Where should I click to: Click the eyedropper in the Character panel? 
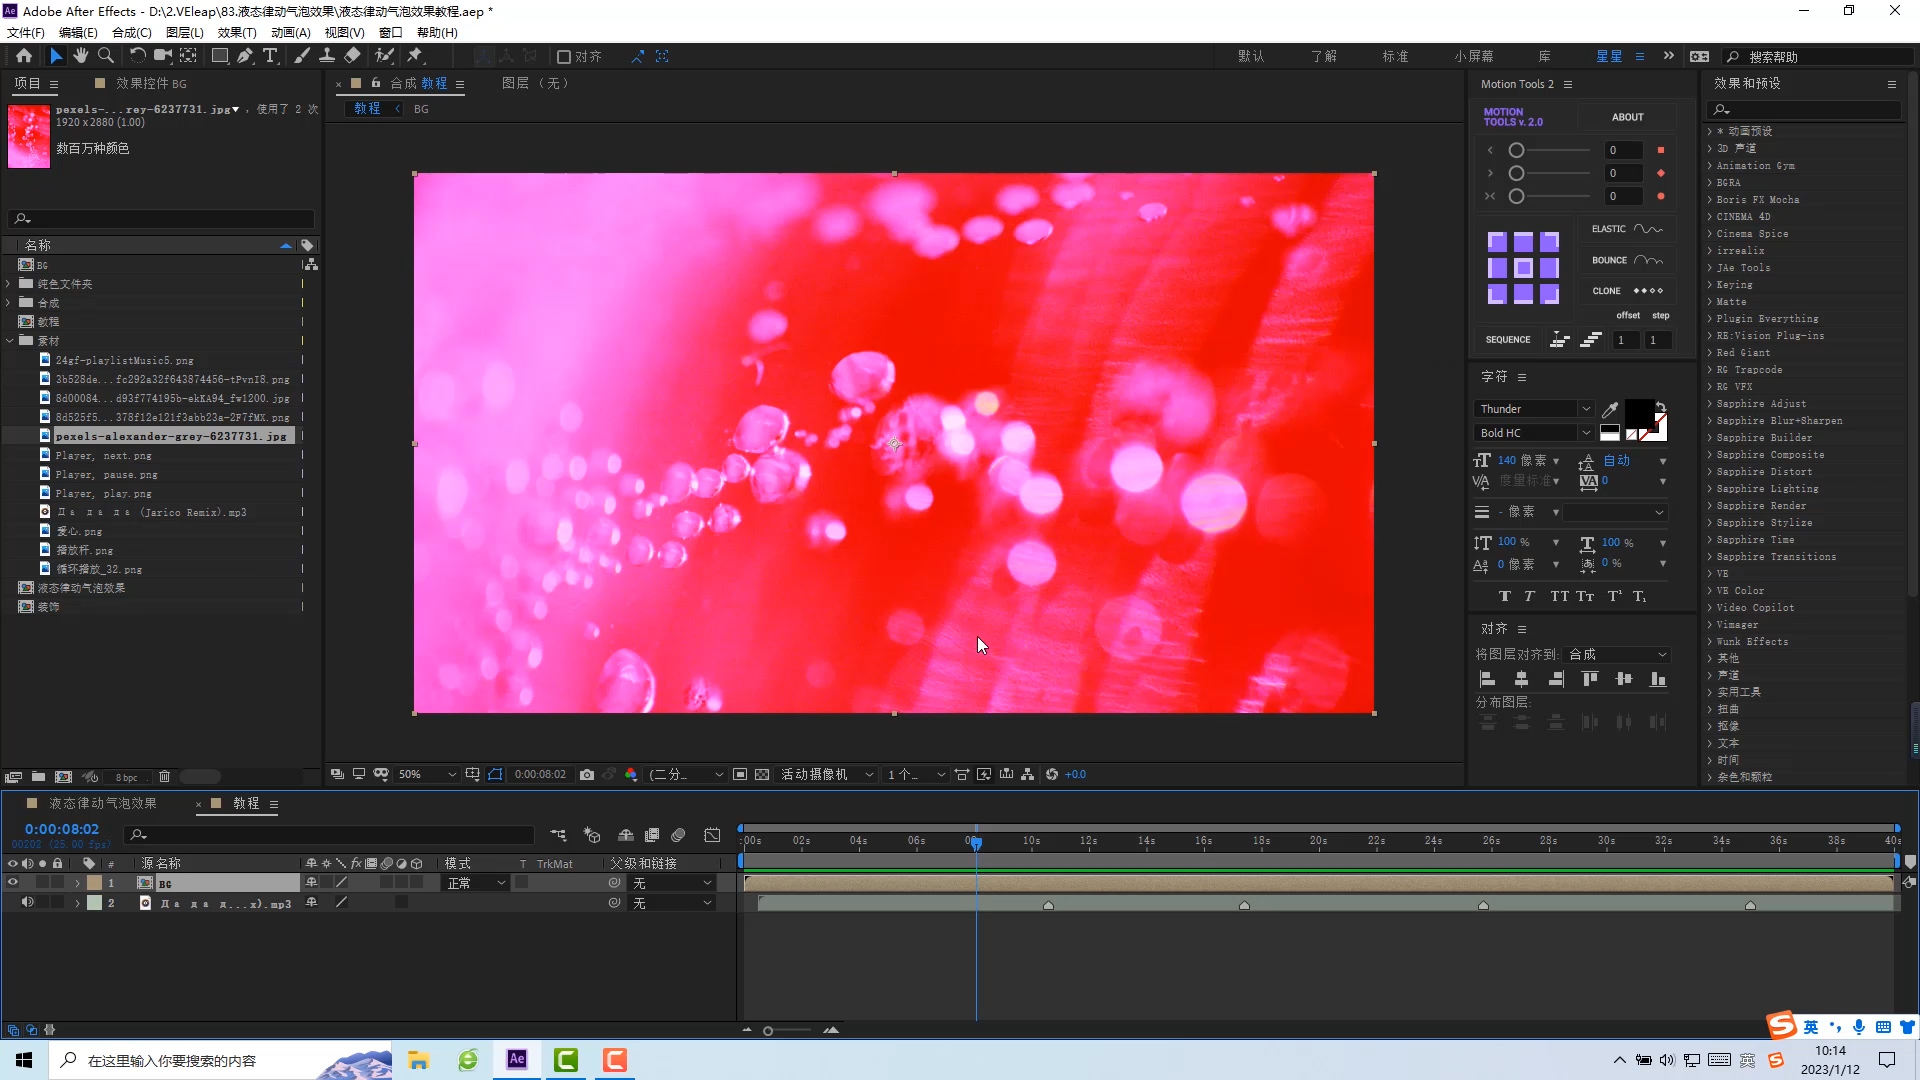(x=1610, y=409)
